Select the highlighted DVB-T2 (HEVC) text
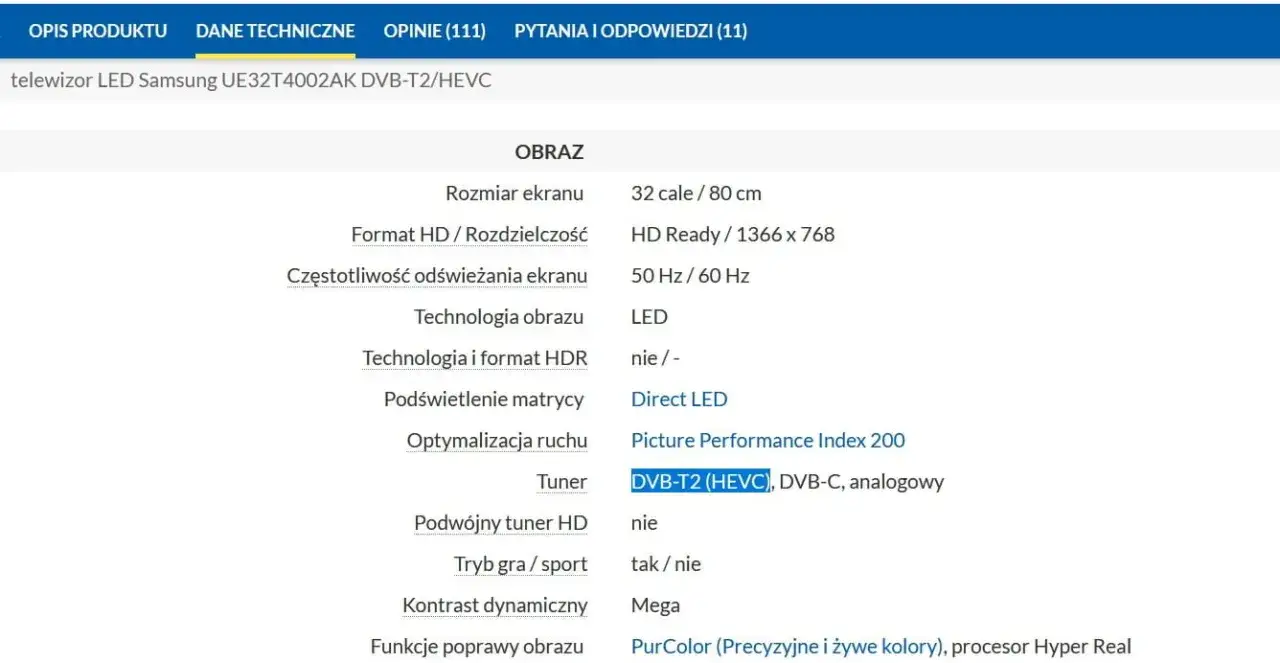The width and height of the screenshot is (1280, 663). point(699,481)
